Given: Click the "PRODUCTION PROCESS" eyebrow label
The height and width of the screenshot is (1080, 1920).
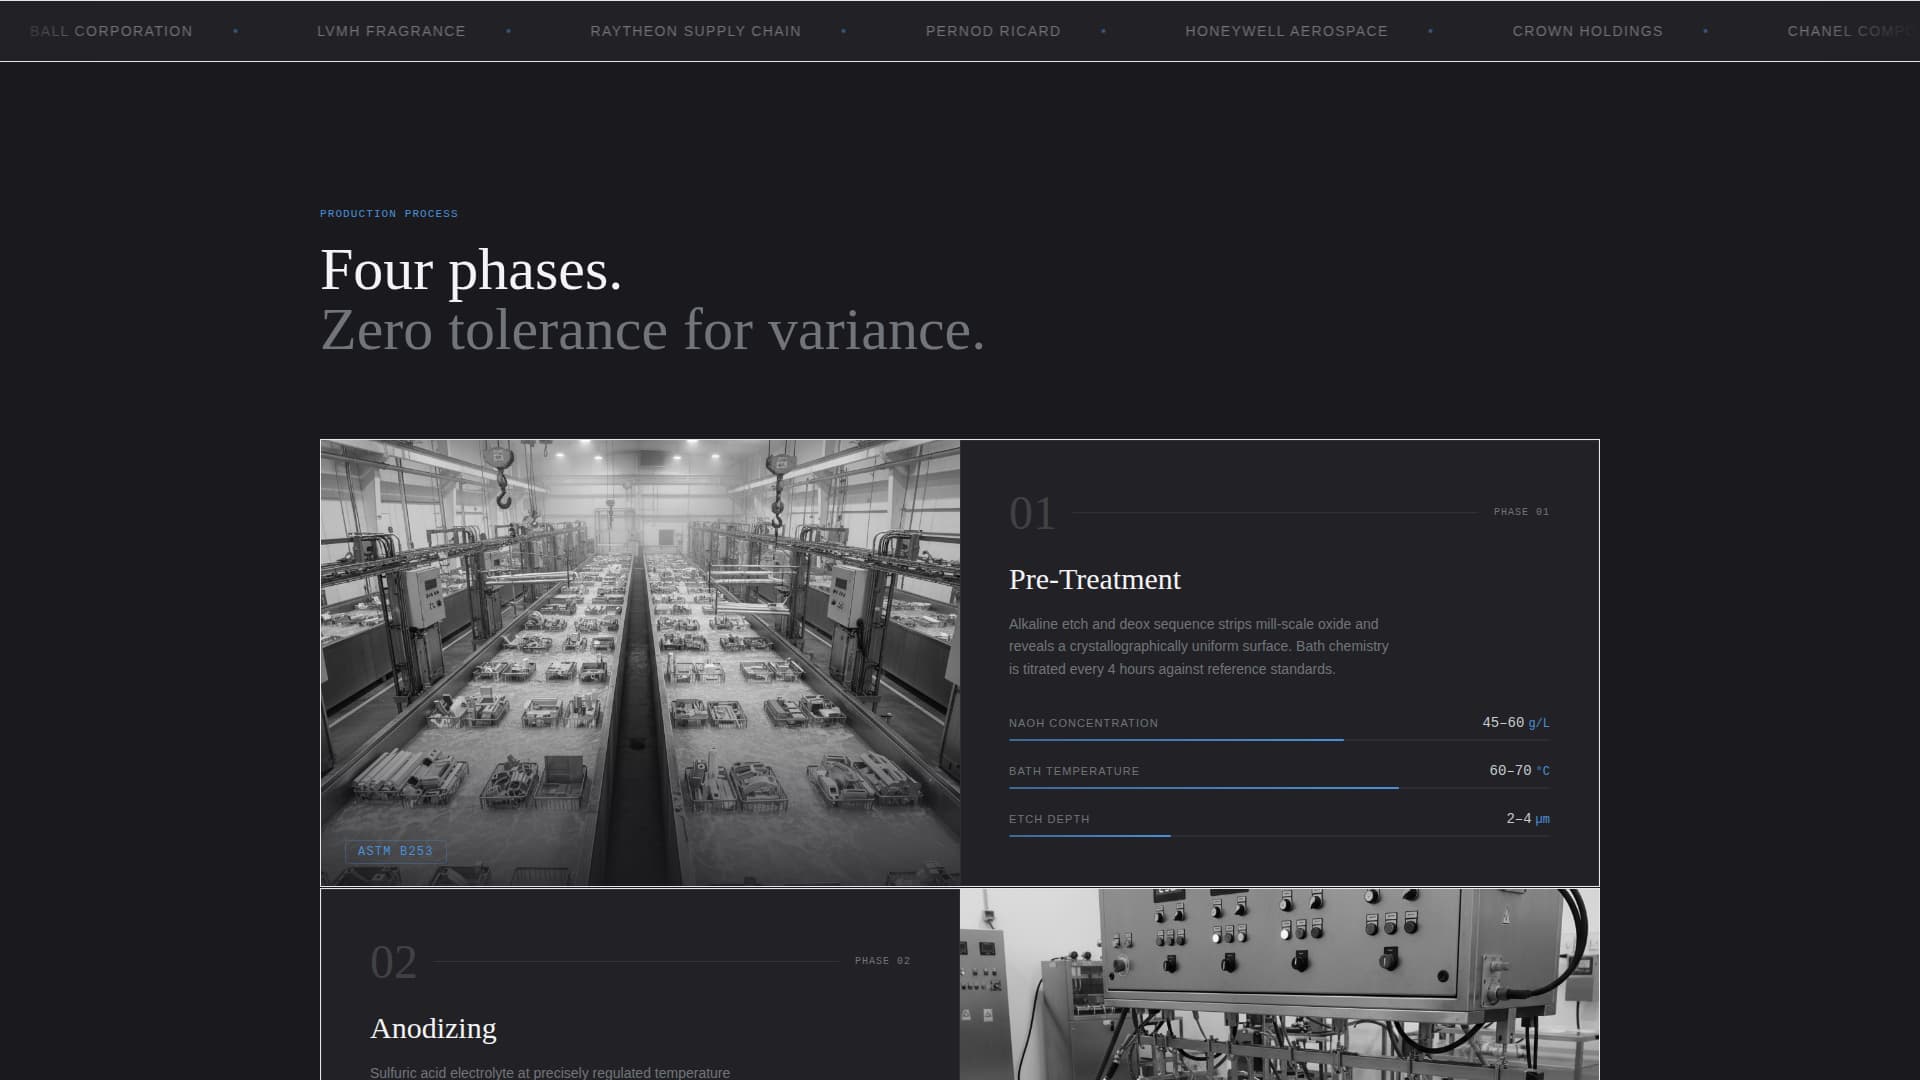Looking at the screenshot, I should point(388,213).
